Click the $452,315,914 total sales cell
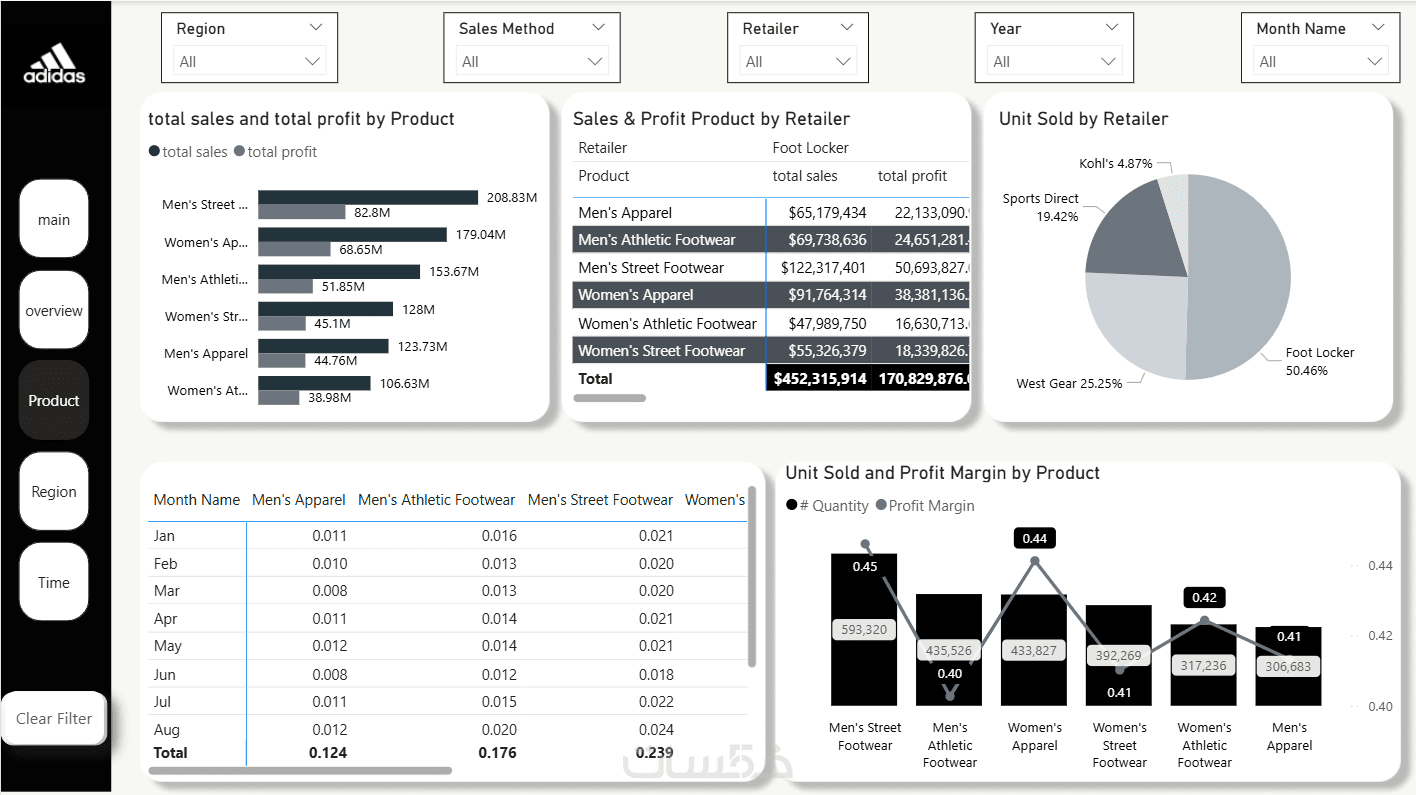The image size is (1416, 795). click(x=819, y=379)
